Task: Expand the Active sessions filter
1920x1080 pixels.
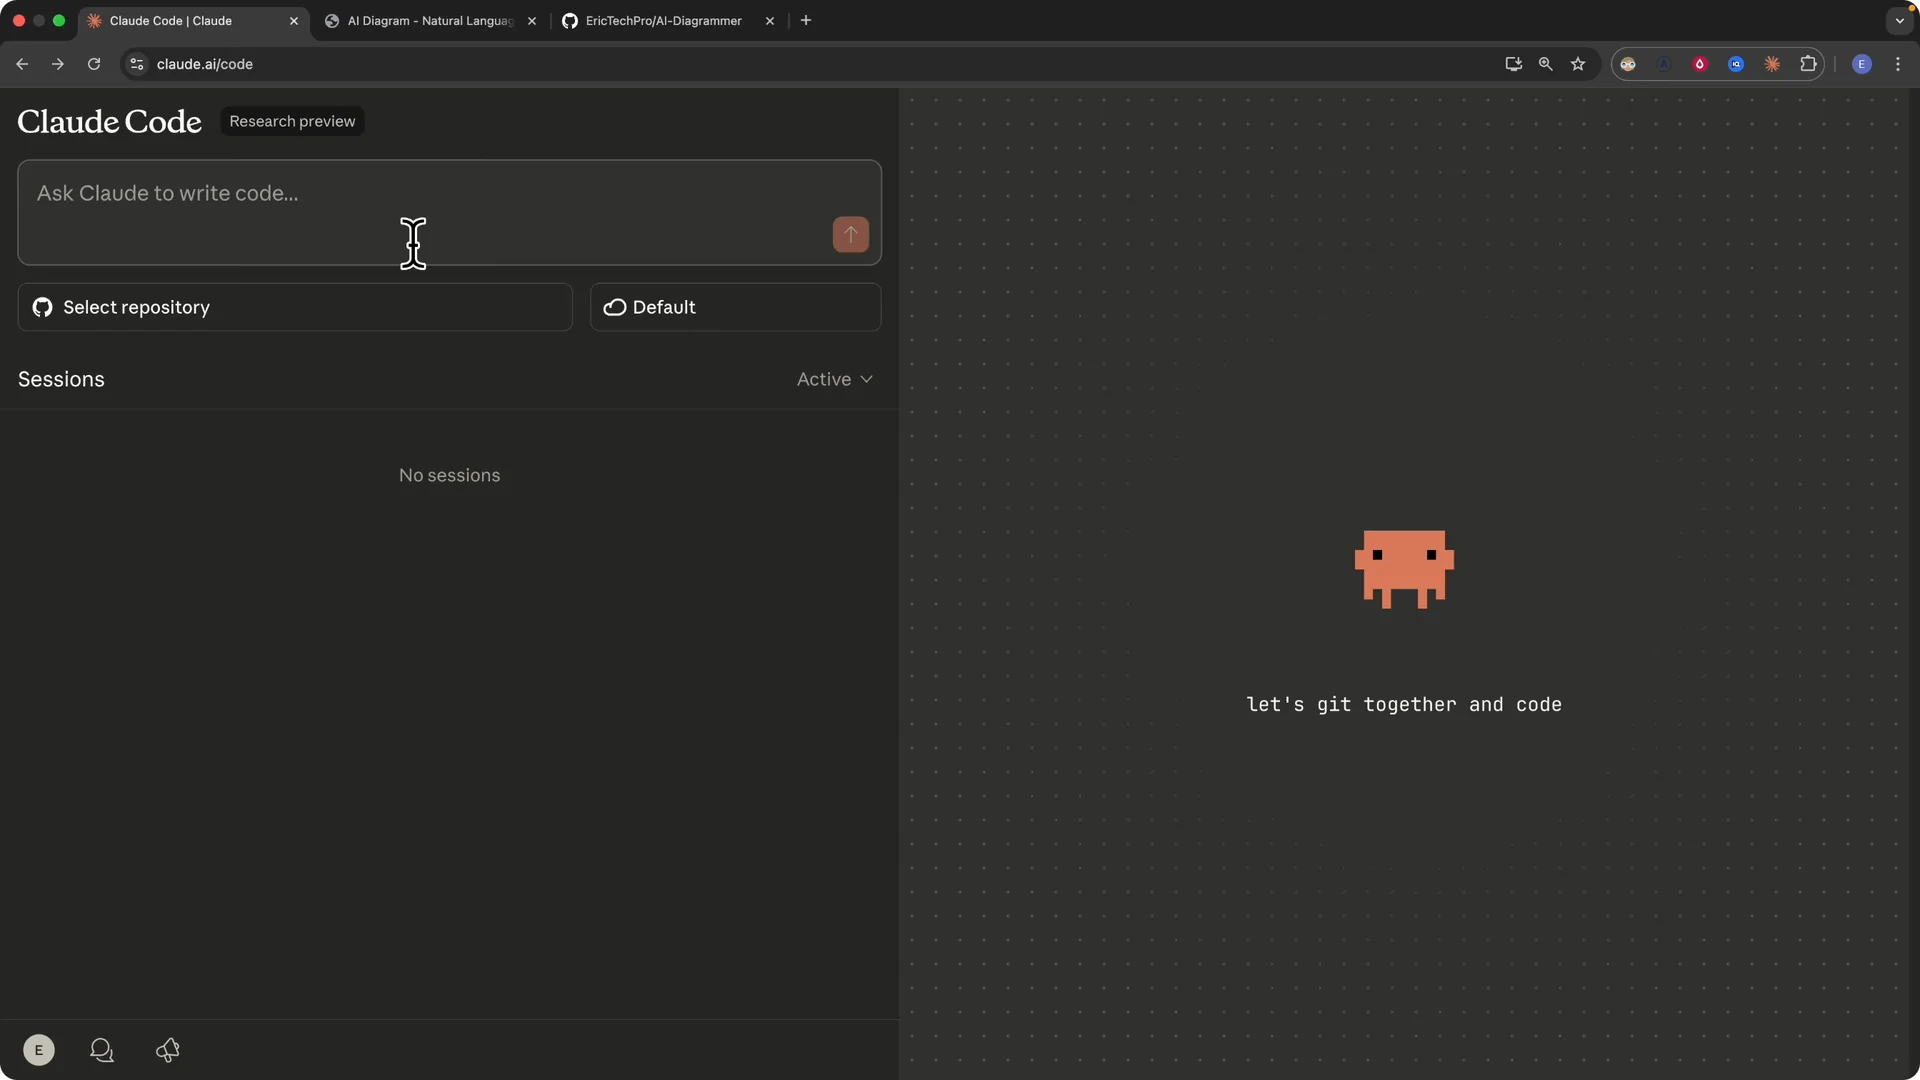Action: tap(834, 379)
